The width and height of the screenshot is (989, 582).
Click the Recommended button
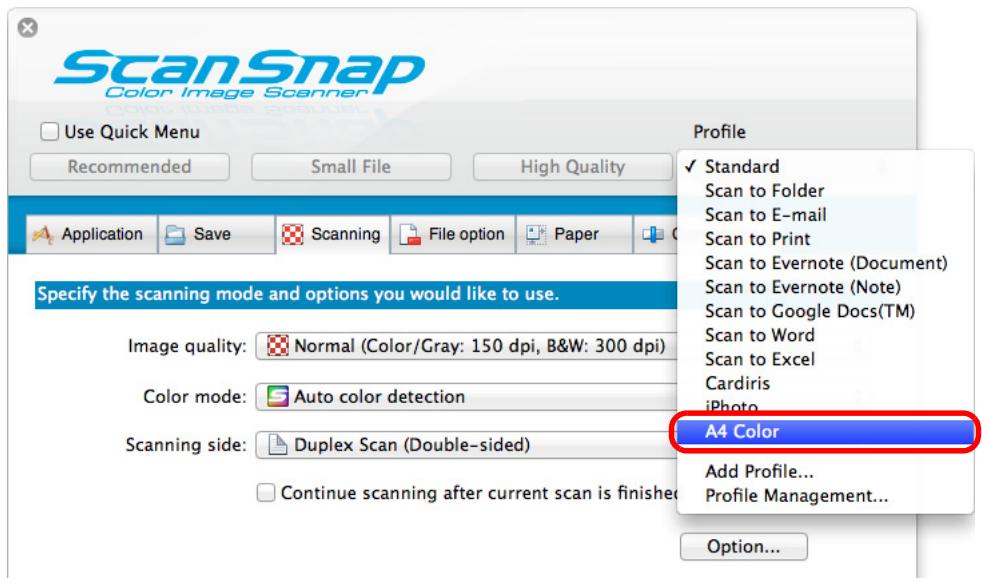click(x=129, y=166)
